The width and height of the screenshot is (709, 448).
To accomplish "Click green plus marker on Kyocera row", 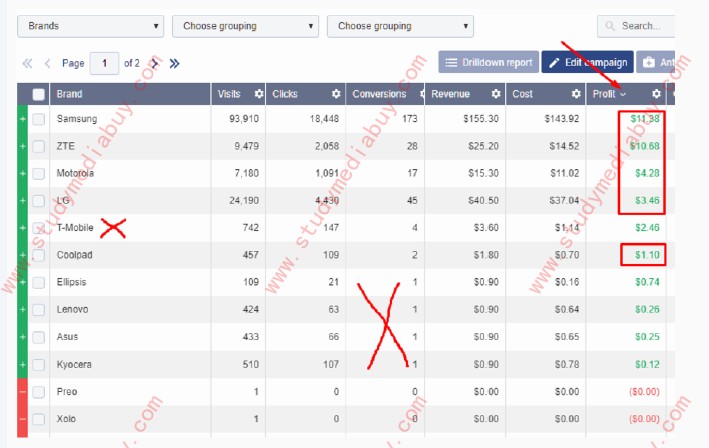I will pos(23,364).
